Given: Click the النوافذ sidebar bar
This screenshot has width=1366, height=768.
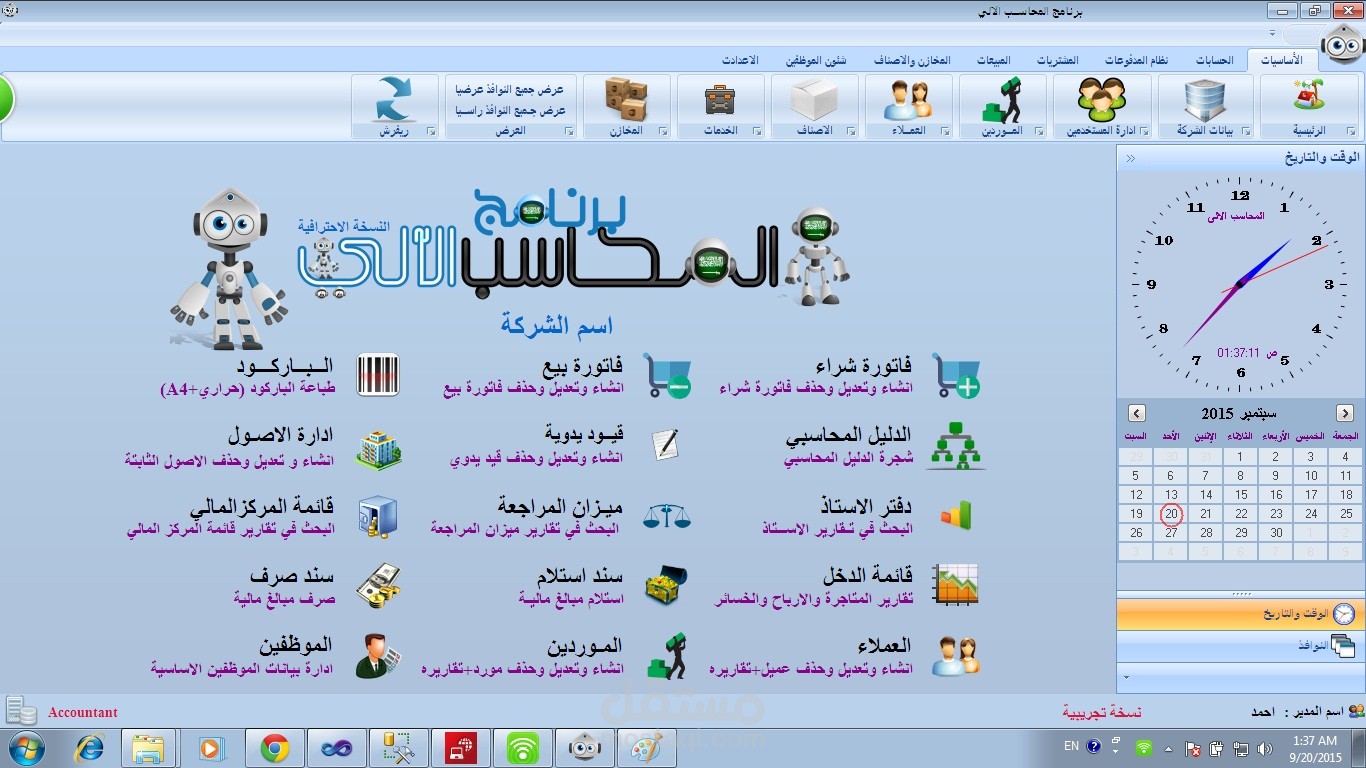Looking at the screenshot, I should pos(1238,645).
